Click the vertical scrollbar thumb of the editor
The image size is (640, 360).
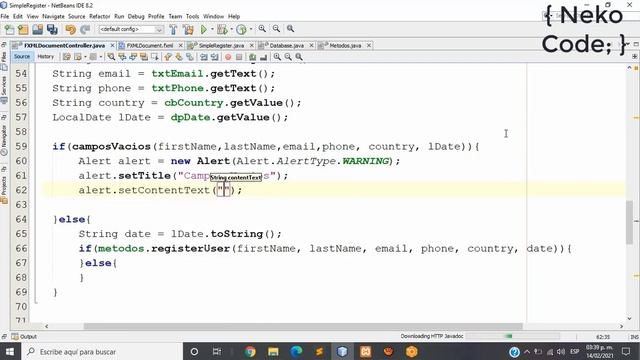coord(629,222)
